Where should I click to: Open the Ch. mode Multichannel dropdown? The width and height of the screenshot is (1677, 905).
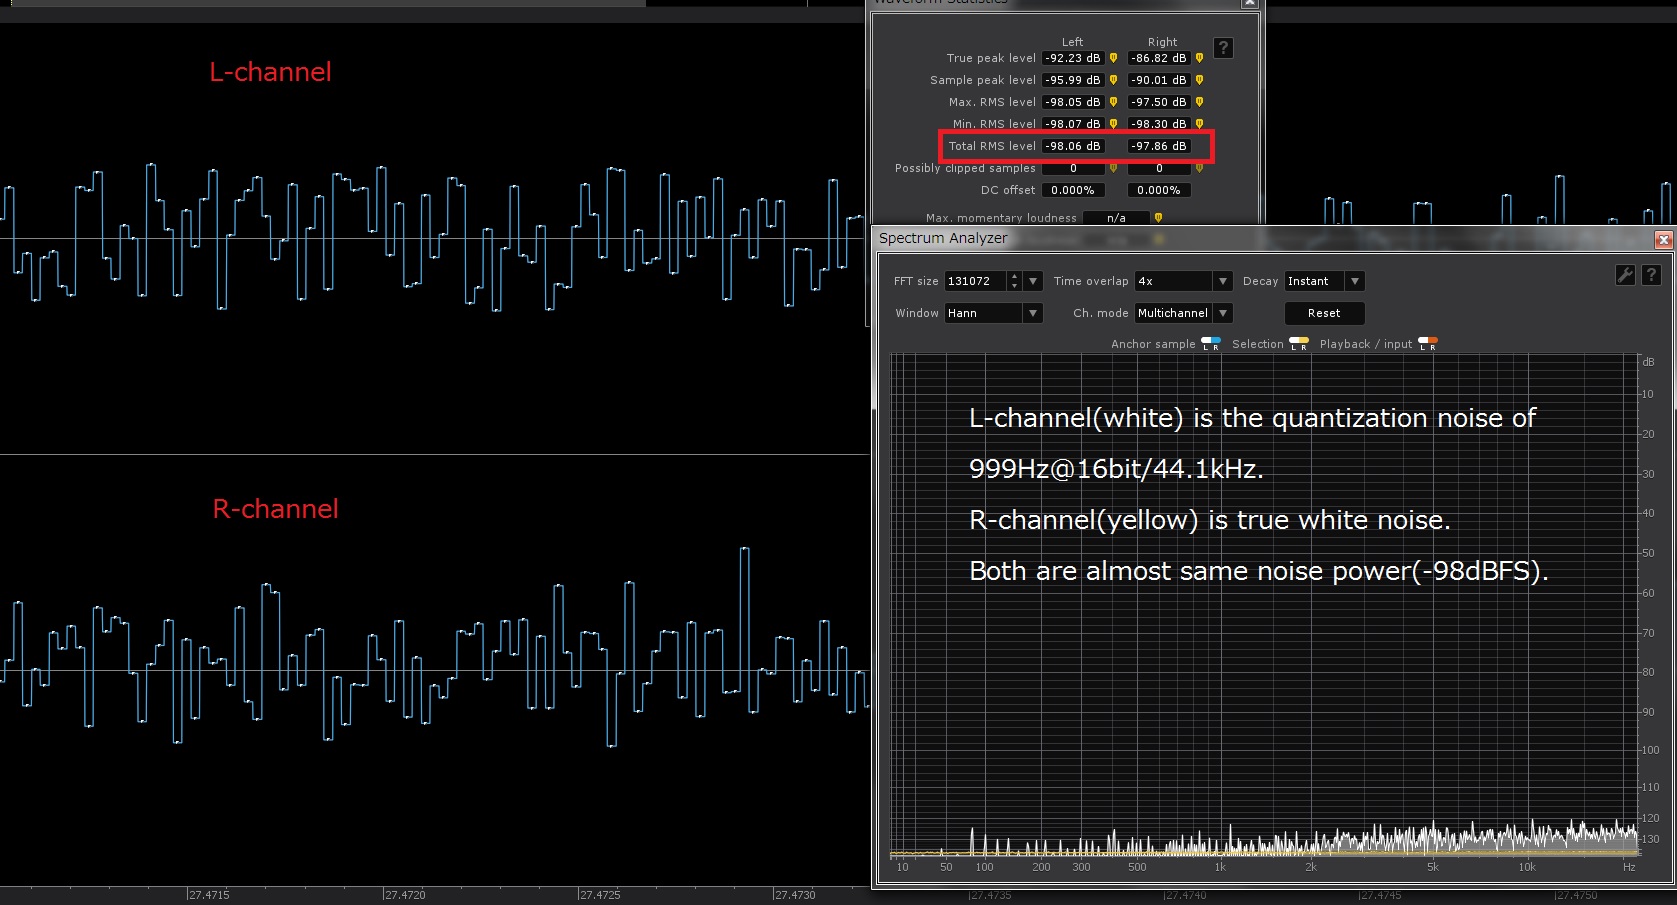pyautogui.click(x=1183, y=313)
